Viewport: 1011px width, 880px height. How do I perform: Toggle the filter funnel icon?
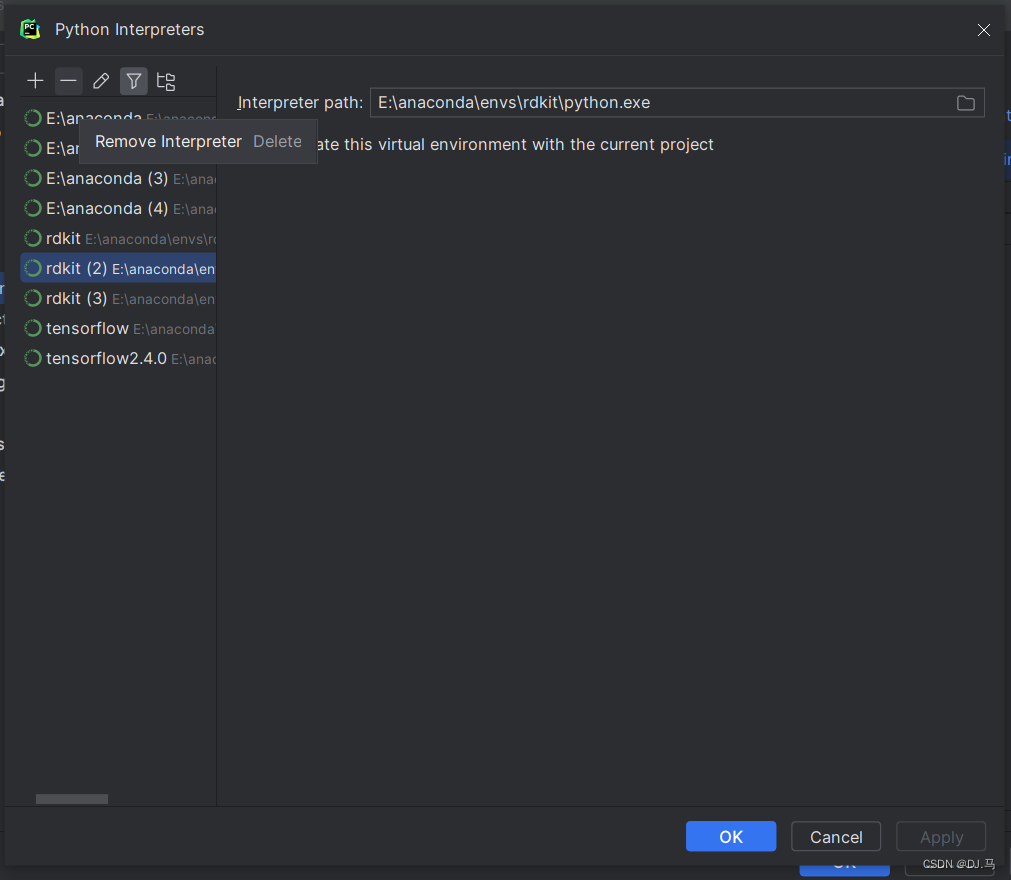133,81
